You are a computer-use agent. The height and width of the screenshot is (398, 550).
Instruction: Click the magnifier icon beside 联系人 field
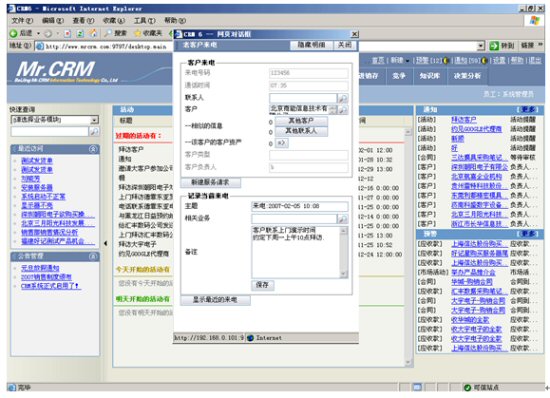click(x=343, y=98)
